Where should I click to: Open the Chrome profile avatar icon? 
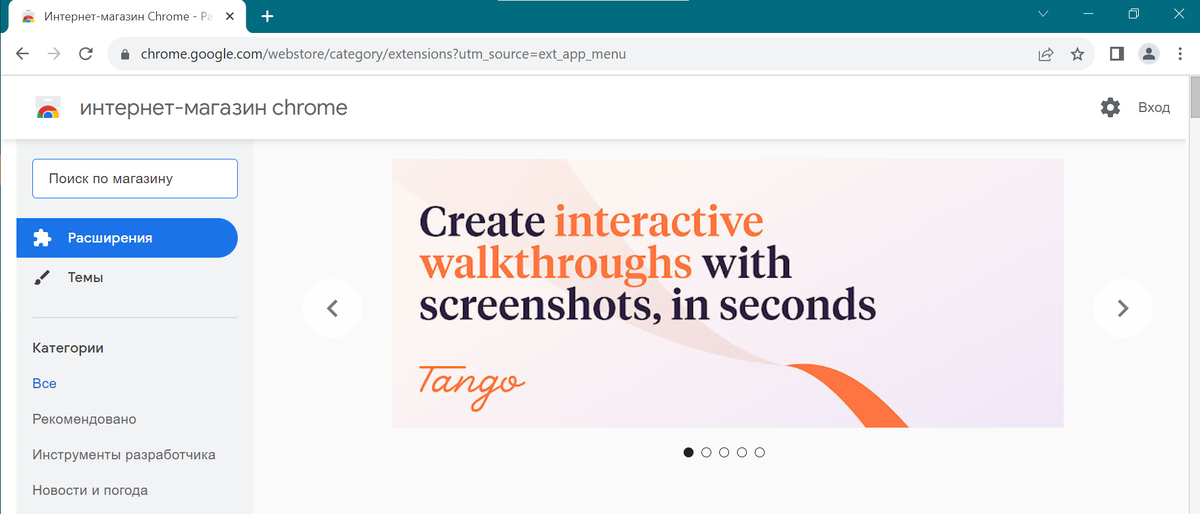click(x=1149, y=54)
